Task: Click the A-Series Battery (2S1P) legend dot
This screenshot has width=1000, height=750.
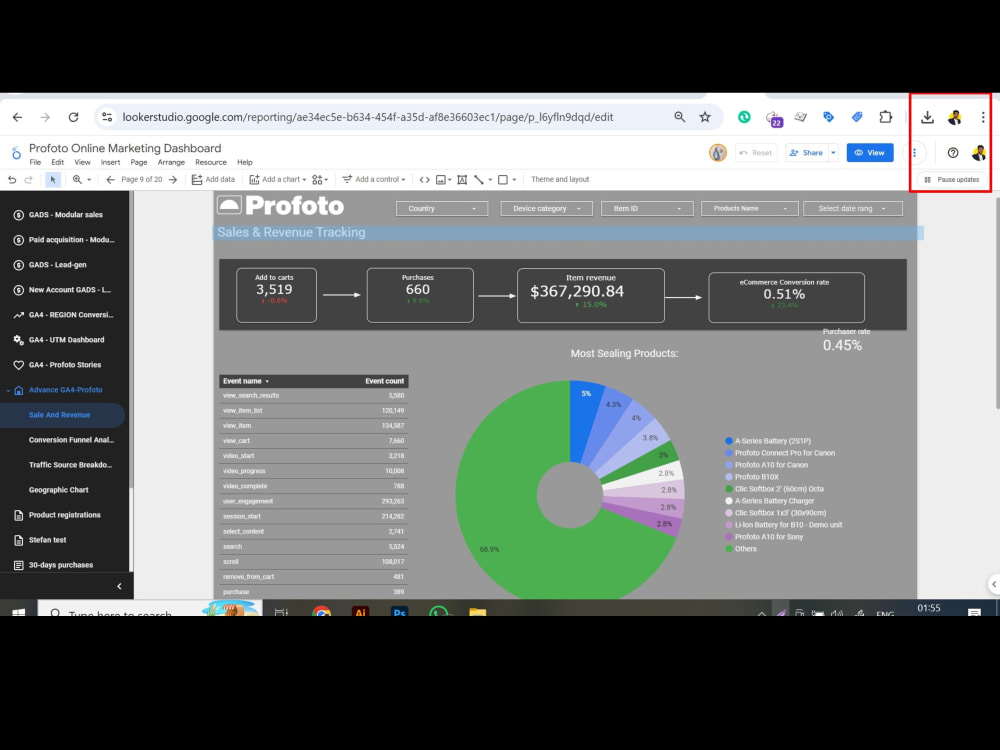Action: 729,441
